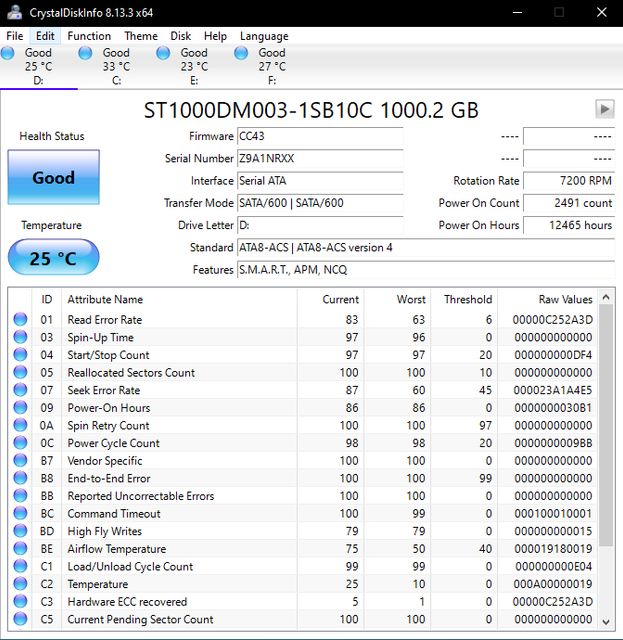Click the status orb for Read Error Rate

[x=20, y=319]
